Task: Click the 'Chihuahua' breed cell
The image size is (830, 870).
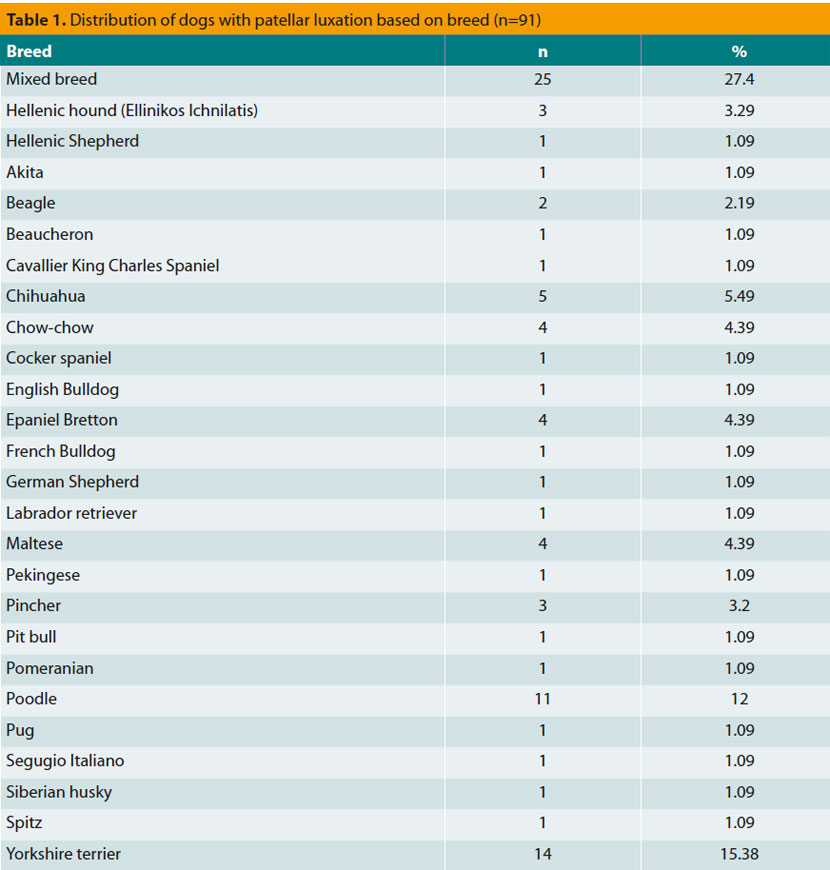Action: [45, 296]
